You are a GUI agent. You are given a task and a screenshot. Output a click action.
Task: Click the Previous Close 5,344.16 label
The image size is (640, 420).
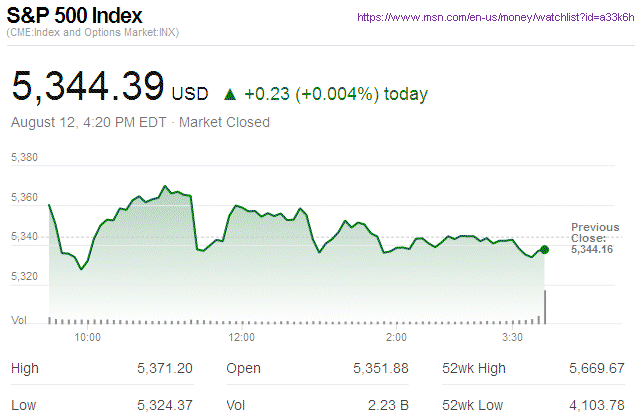click(590, 239)
